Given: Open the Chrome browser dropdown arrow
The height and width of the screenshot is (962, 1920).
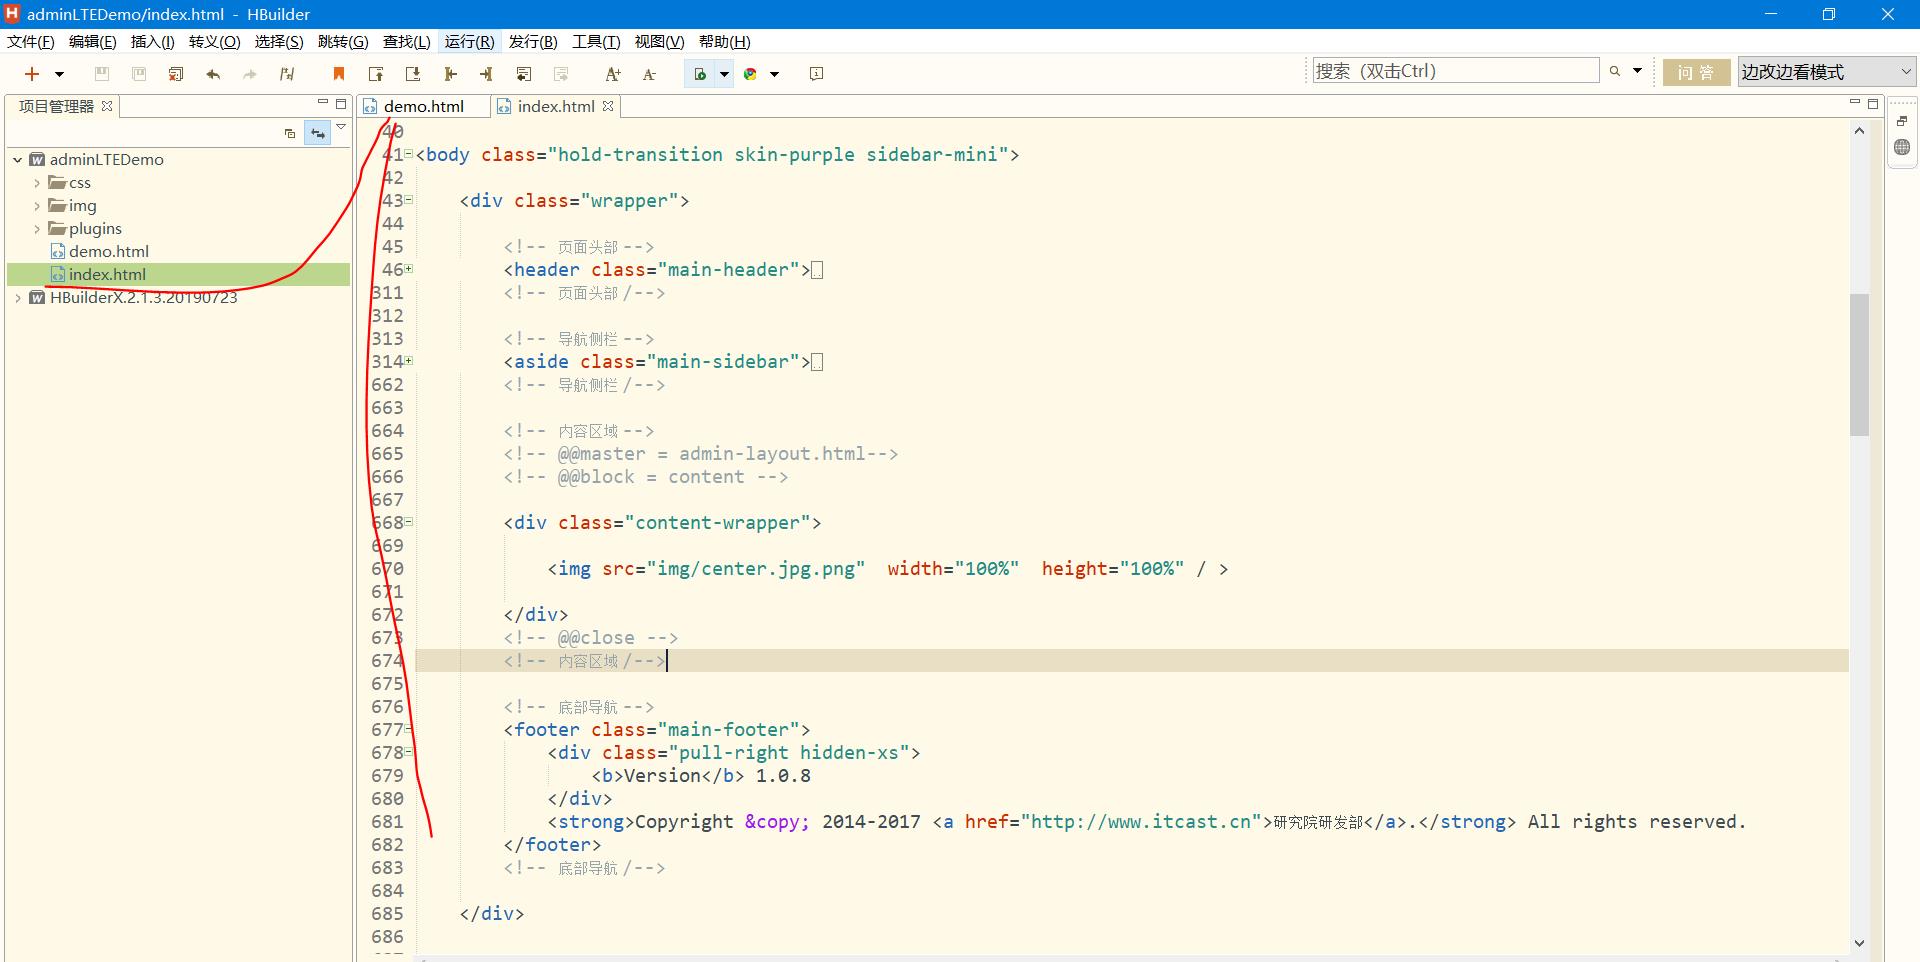Looking at the screenshot, I should (x=774, y=74).
